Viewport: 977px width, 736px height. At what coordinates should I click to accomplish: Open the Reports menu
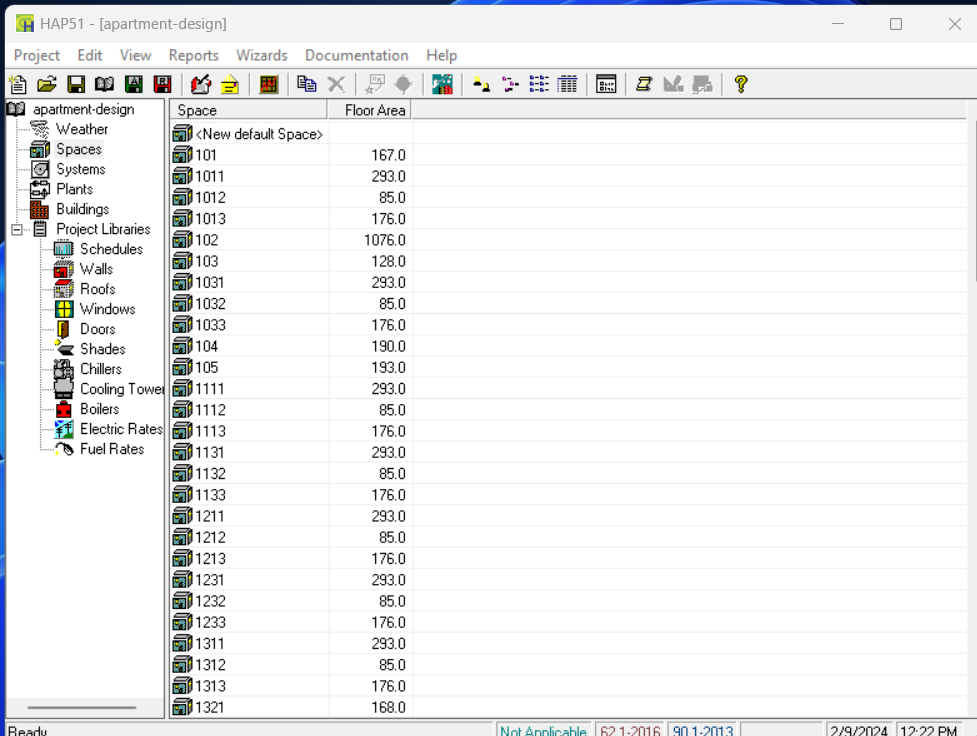(193, 56)
